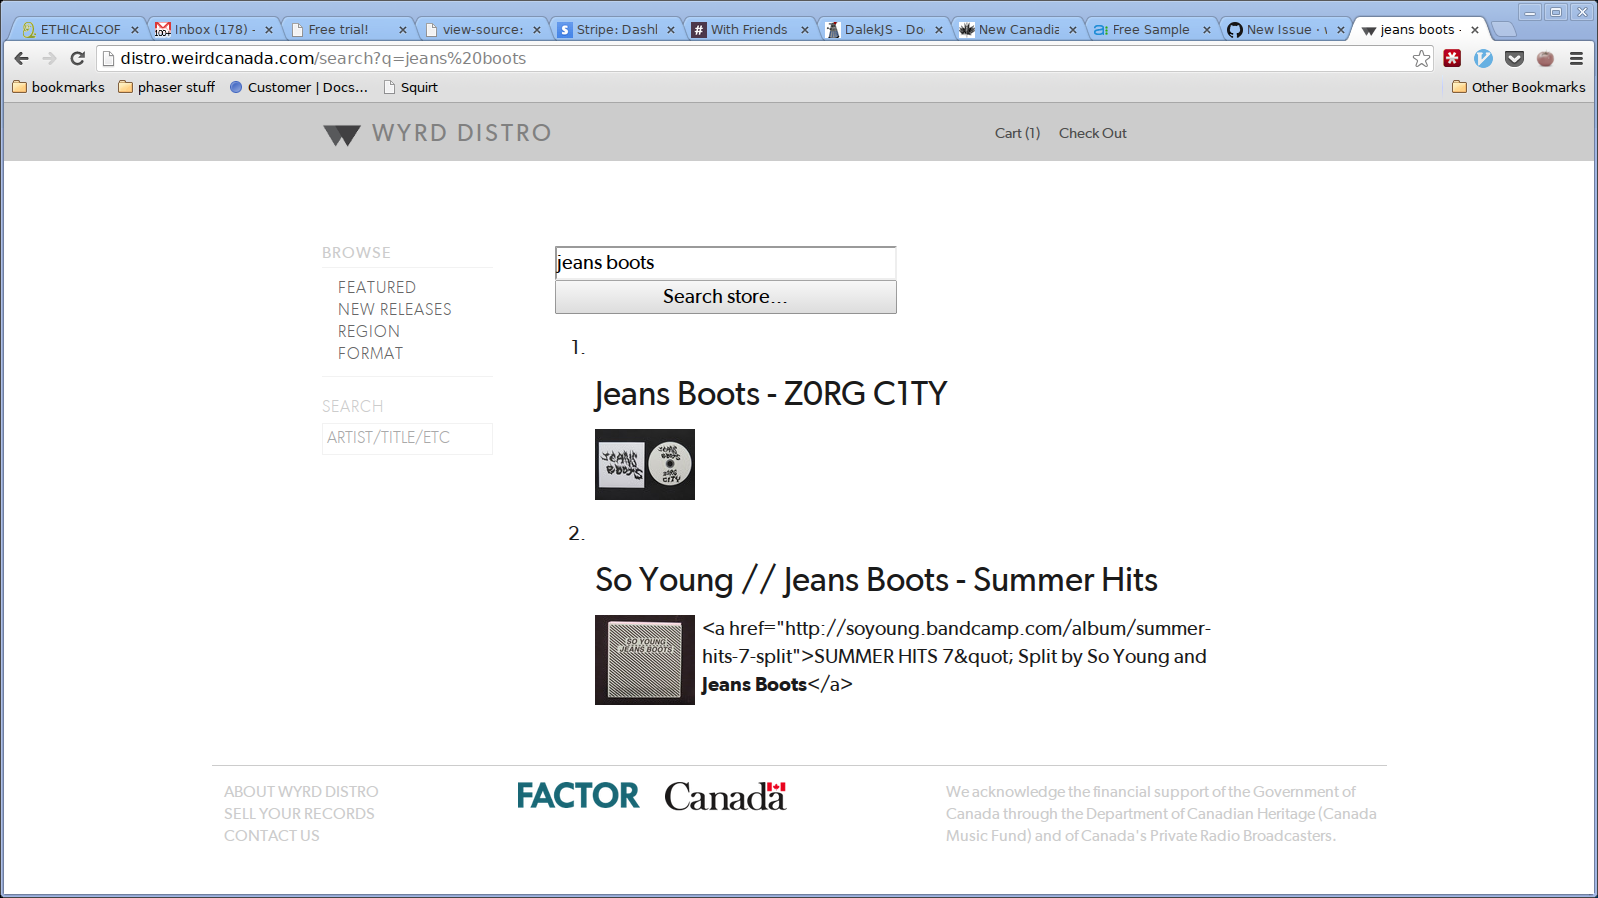1598x898 pixels.
Task: Browse by FORMAT
Action: point(370,353)
